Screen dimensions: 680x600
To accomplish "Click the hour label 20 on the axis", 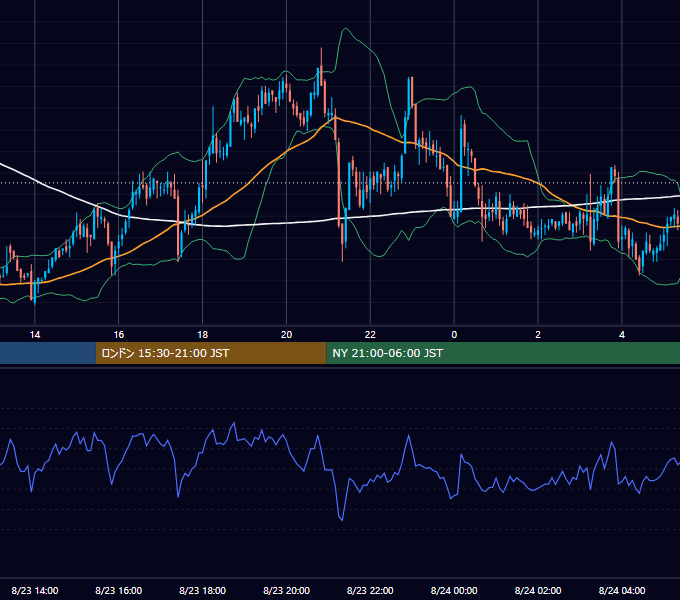I will point(286,335).
